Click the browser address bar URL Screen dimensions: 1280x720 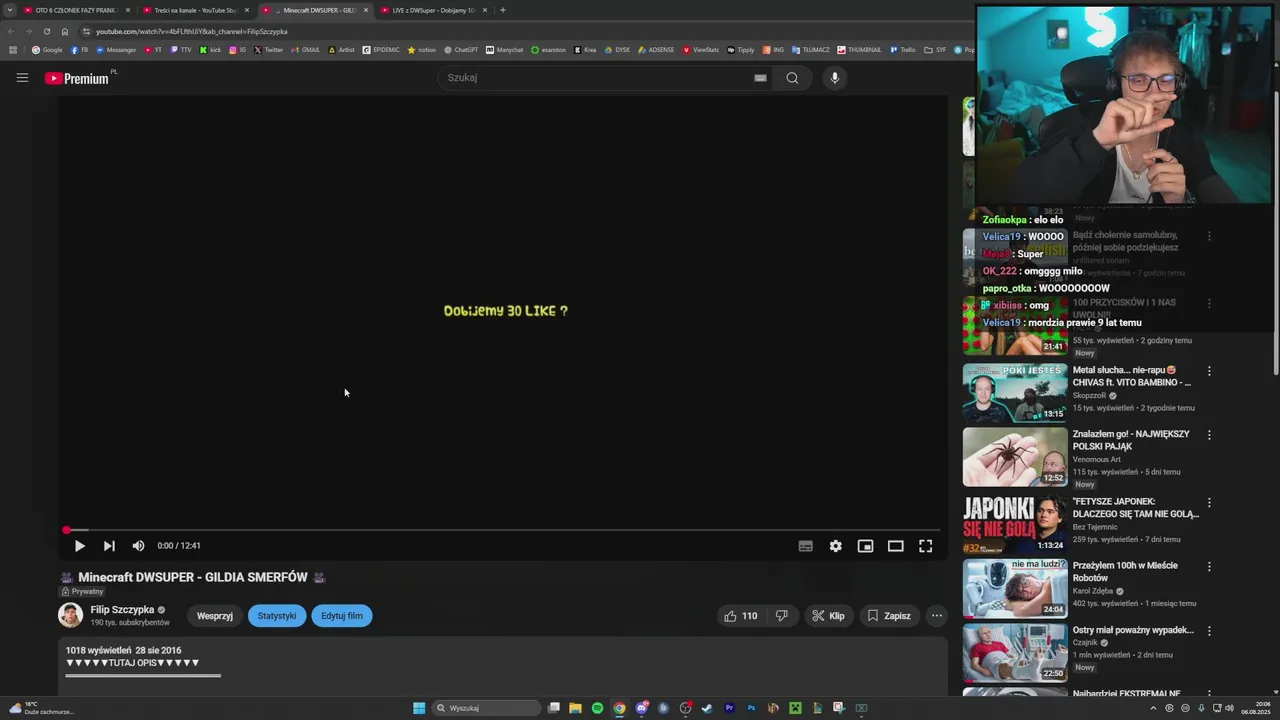pos(191,31)
